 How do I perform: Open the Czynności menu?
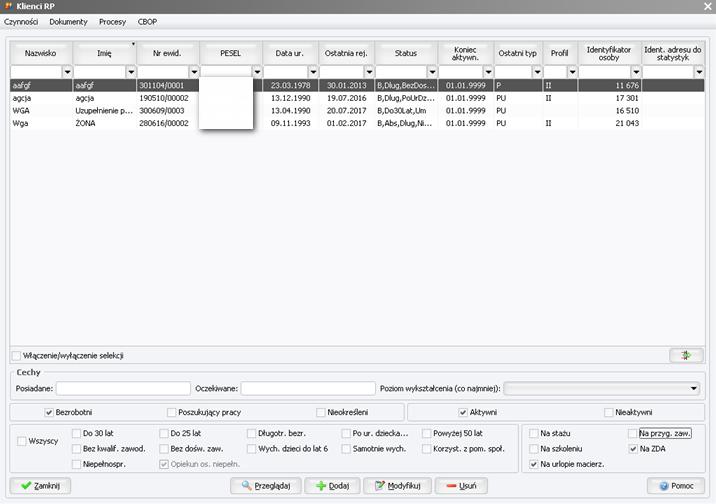pyautogui.click(x=21, y=21)
